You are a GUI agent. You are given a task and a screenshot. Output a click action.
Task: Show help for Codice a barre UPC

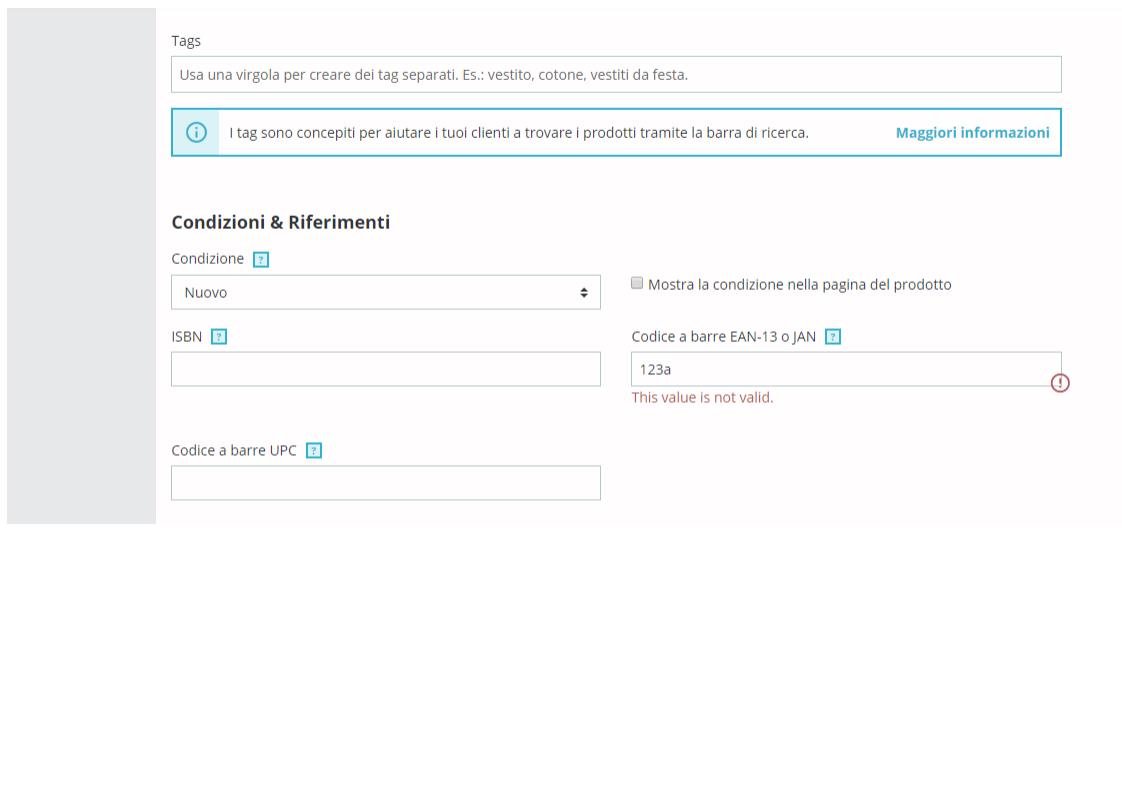(x=313, y=451)
